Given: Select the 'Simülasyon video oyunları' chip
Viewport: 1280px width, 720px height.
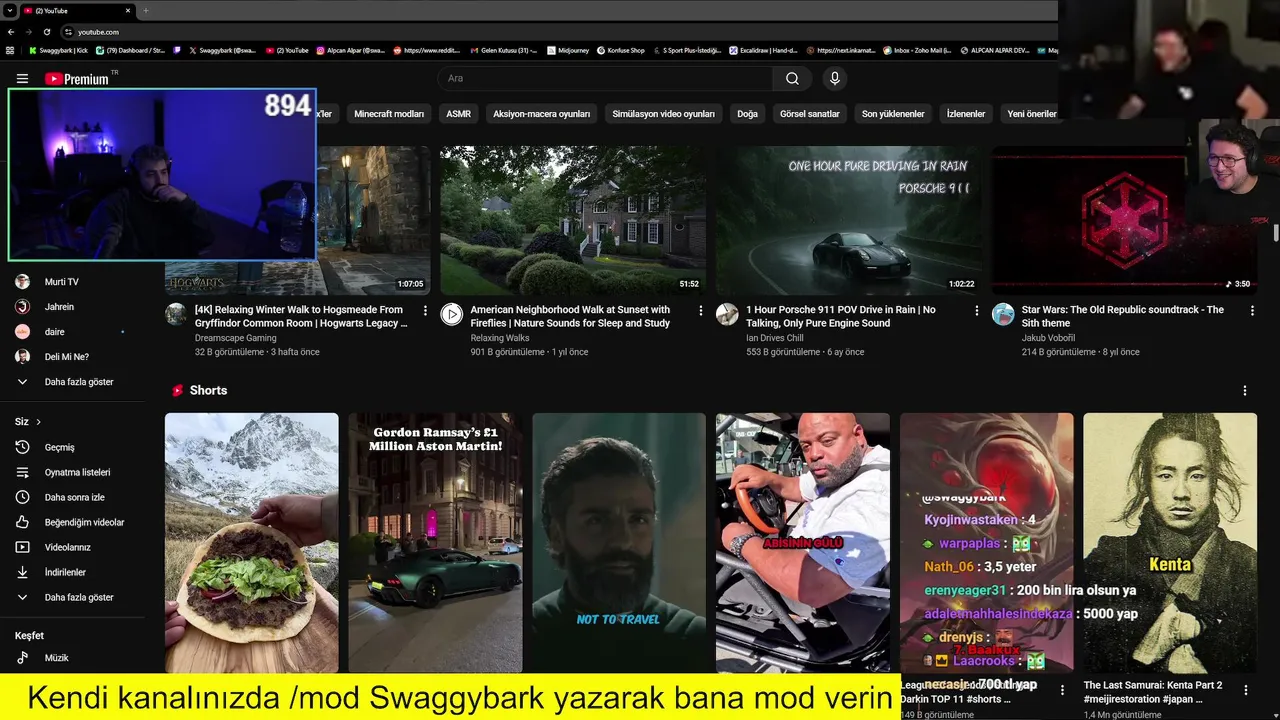Looking at the screenshot, I should pos(663,114).
